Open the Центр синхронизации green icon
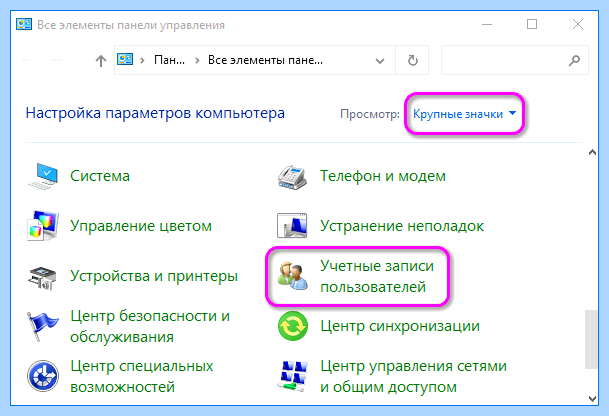This screenshot has height=416, width=609. [293, 326]
